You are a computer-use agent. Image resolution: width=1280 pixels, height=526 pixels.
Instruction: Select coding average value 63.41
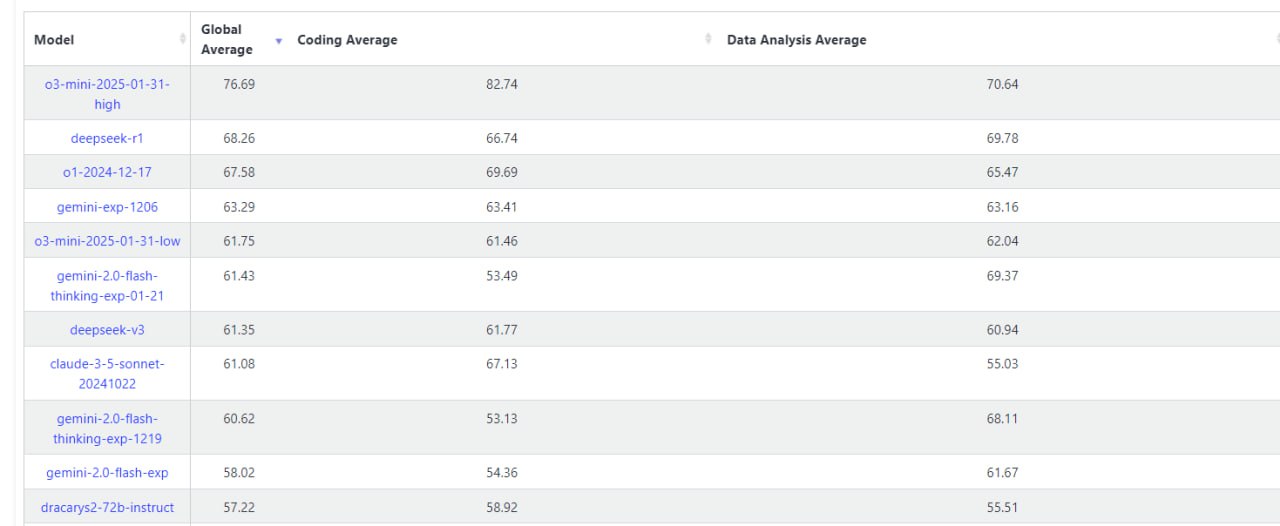point(502,207)
